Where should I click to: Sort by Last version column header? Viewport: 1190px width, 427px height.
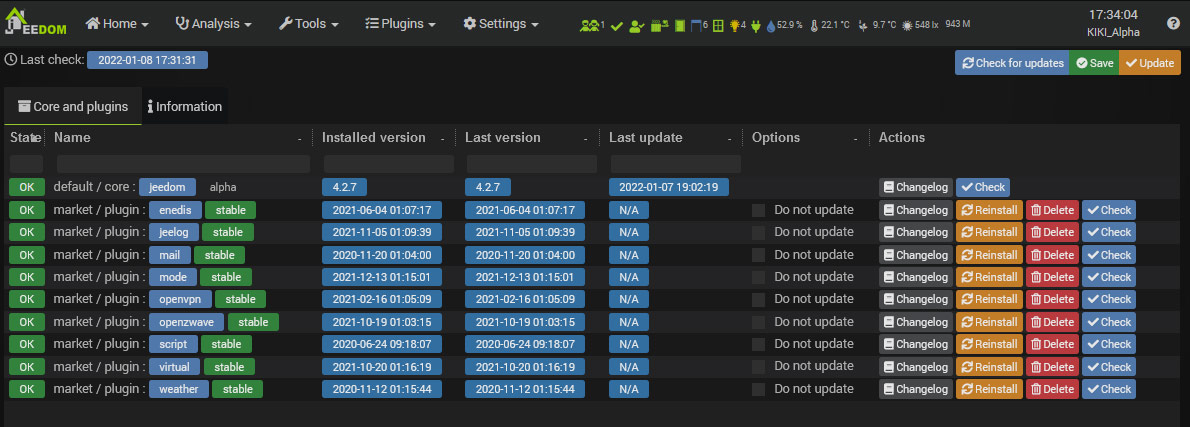pos(502,137)
